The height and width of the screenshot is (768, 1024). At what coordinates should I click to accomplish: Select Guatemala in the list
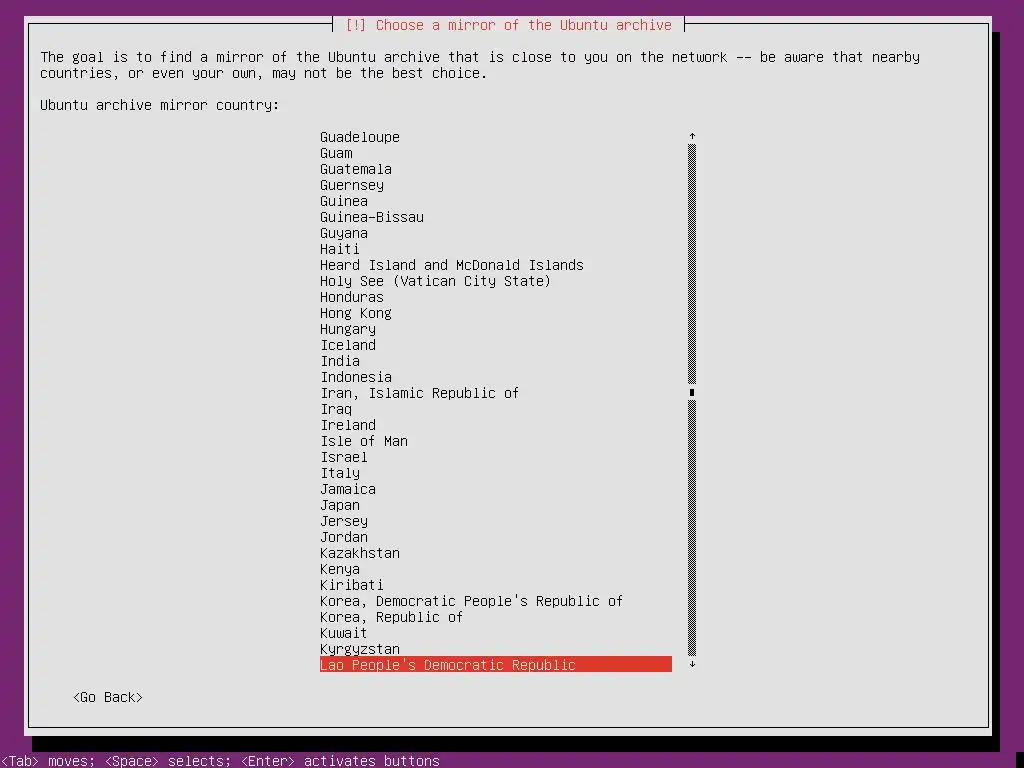(x=355, y=169)
